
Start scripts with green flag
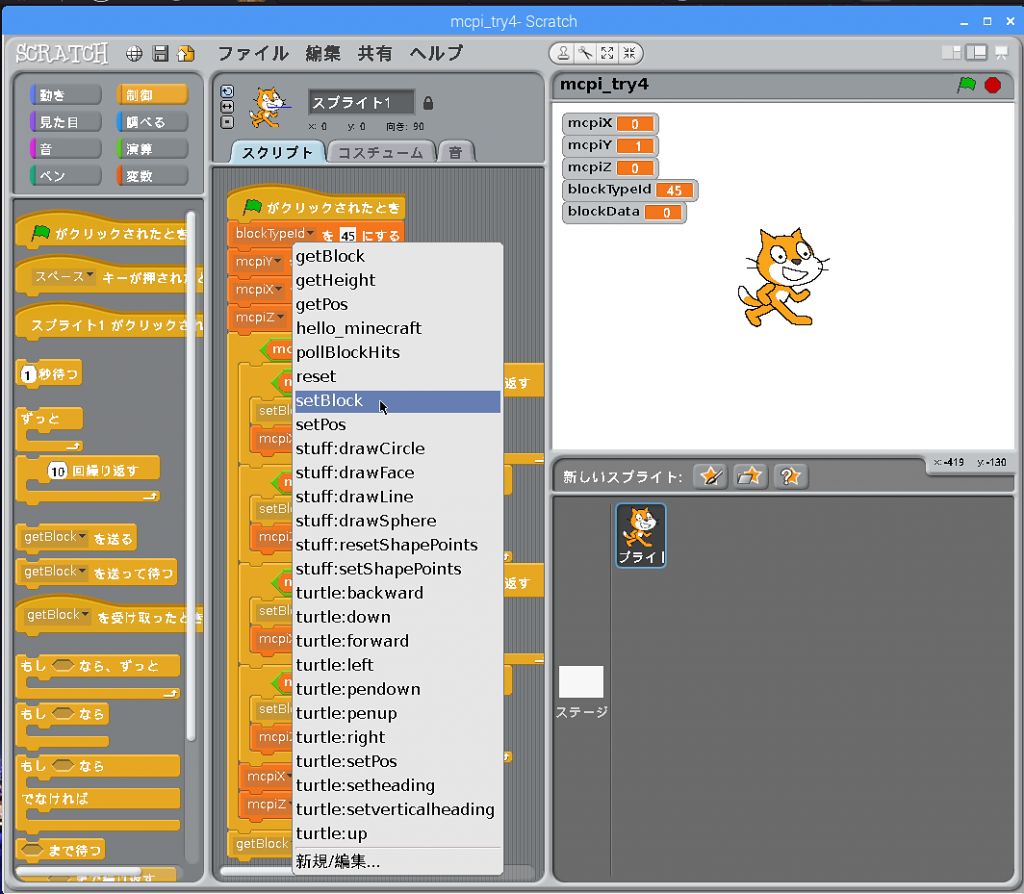[x=967, y=85]
